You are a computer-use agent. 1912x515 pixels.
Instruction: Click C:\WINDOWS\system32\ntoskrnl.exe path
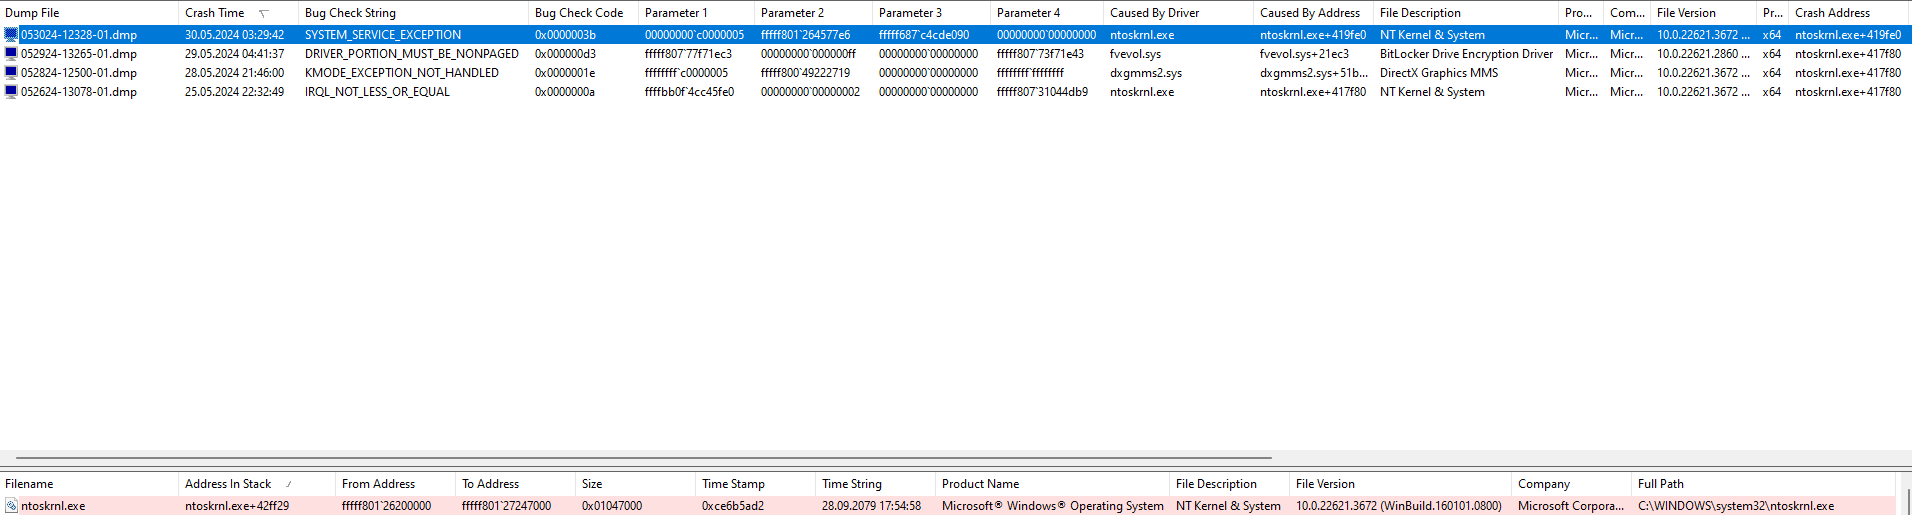pyautogui.click(x=1736, y=506)
